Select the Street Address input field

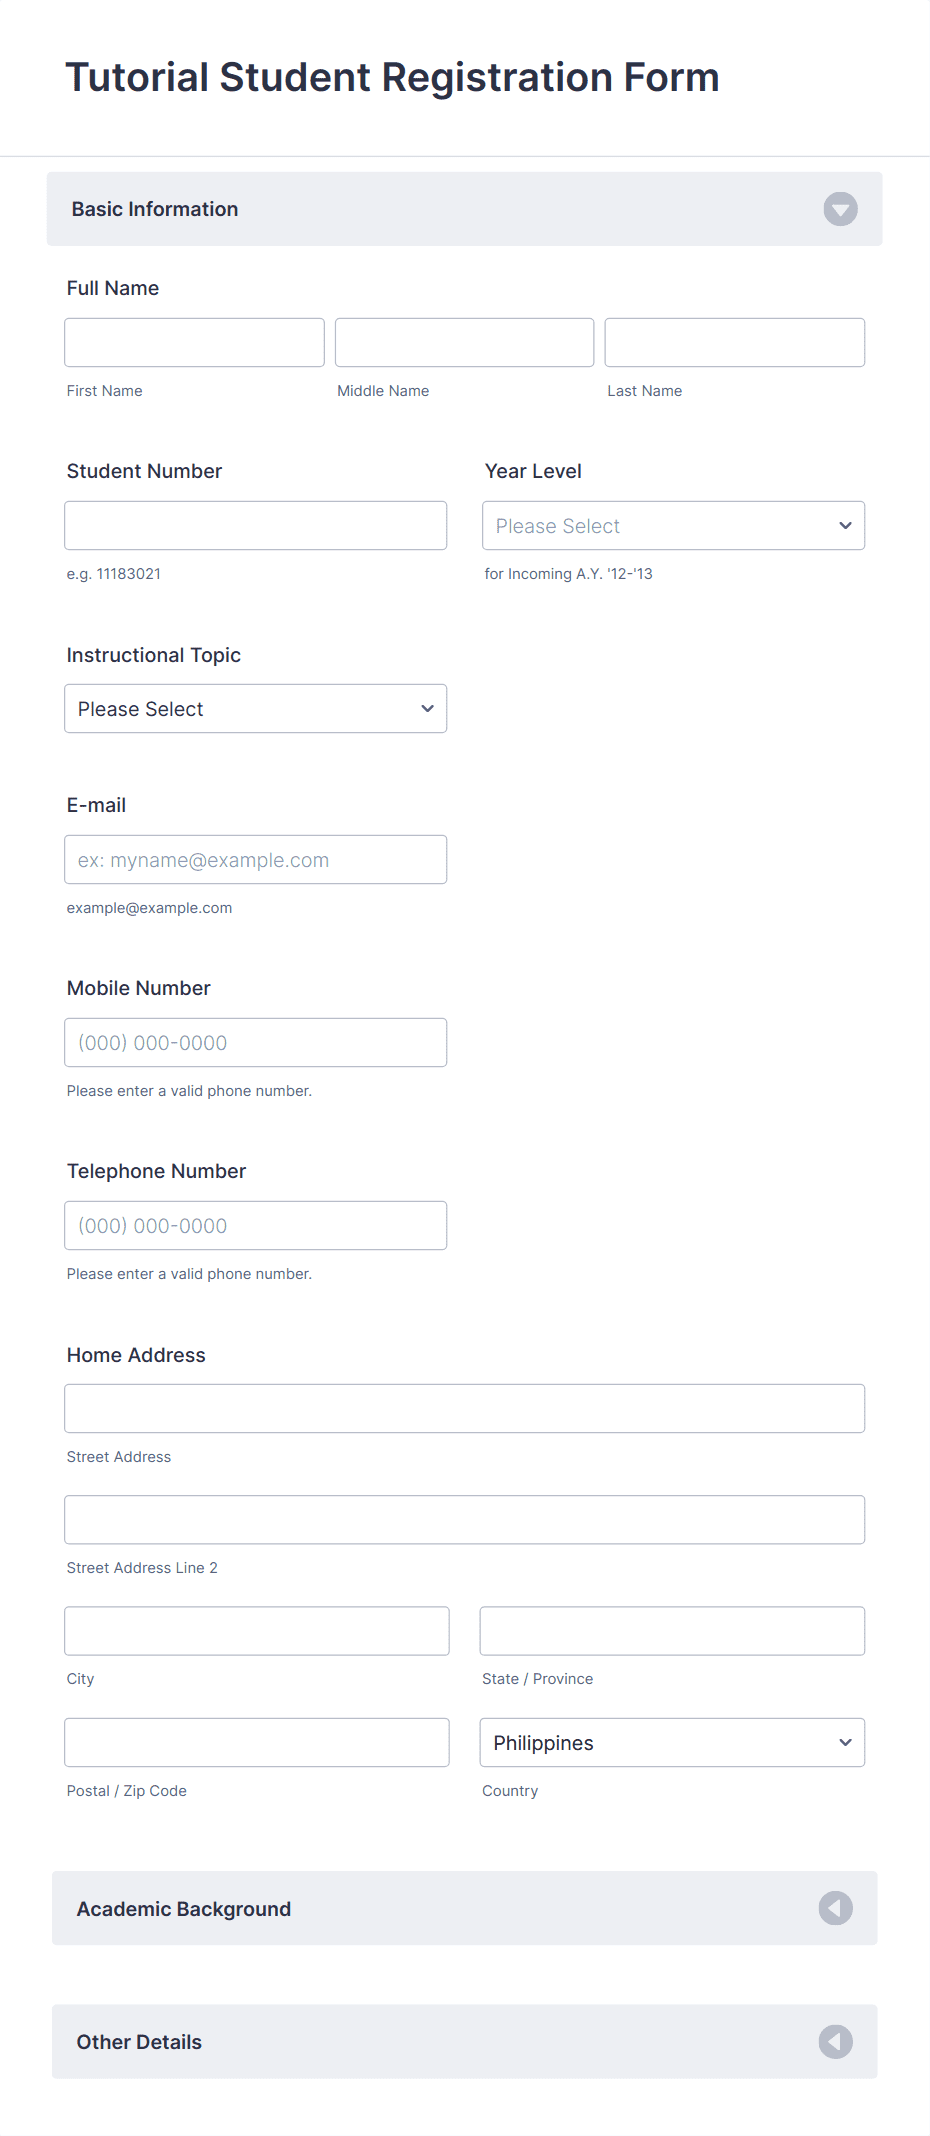click(464, 1407)
